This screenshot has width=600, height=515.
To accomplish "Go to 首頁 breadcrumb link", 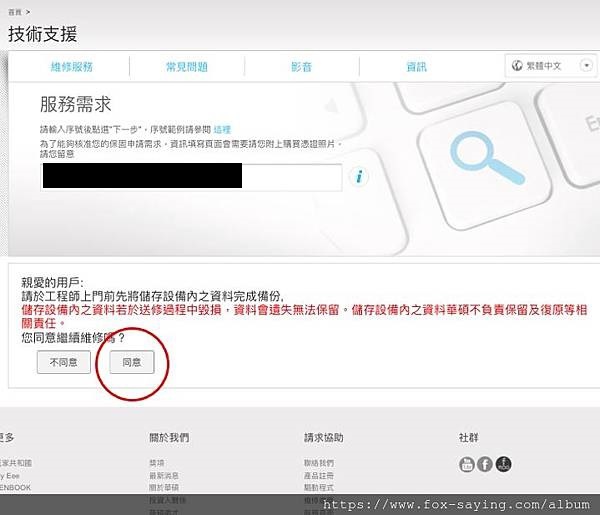I will click(15, 12).
